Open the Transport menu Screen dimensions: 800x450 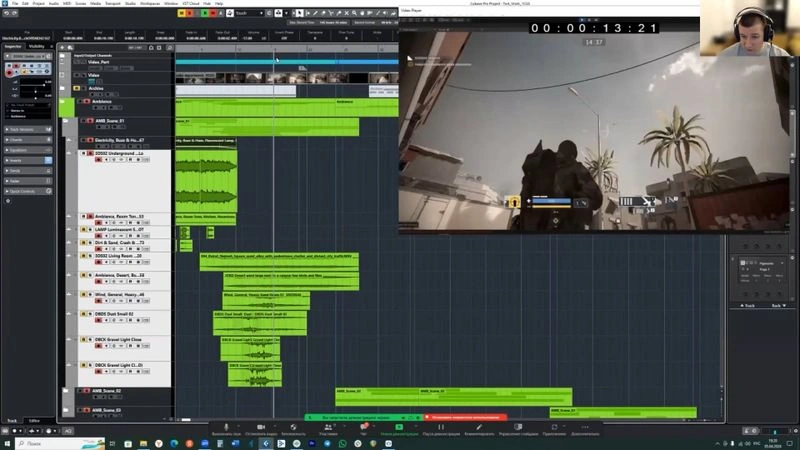point(113,3)
